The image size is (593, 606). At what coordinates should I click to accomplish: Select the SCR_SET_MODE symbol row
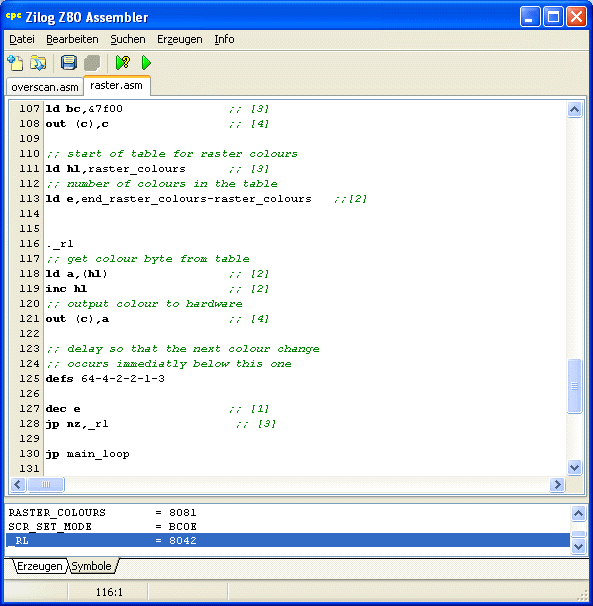(x=288, y=526)
